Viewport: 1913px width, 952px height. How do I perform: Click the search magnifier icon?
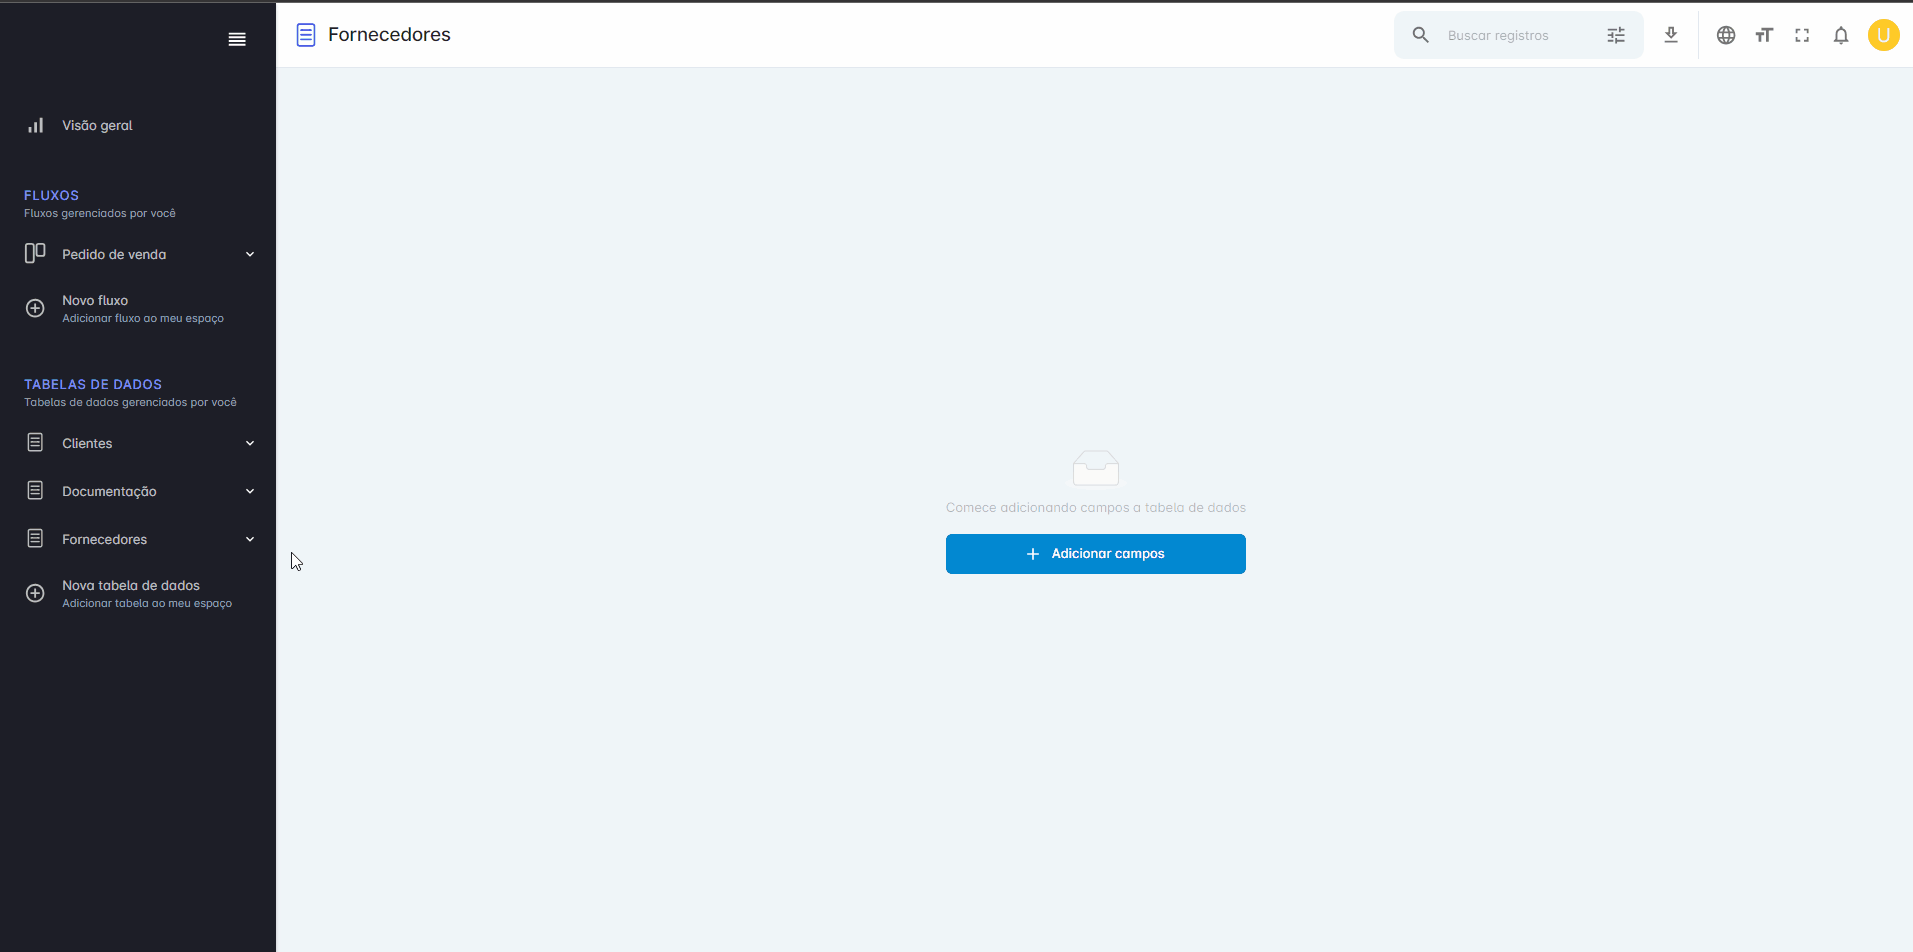coord(1420,35)
